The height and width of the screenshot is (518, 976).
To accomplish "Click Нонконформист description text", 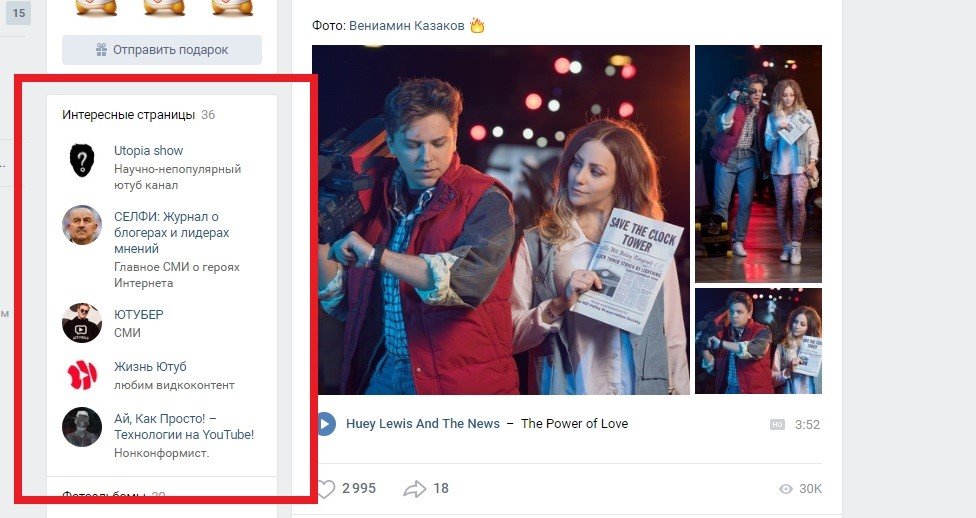I will click(x=161, y=453).
